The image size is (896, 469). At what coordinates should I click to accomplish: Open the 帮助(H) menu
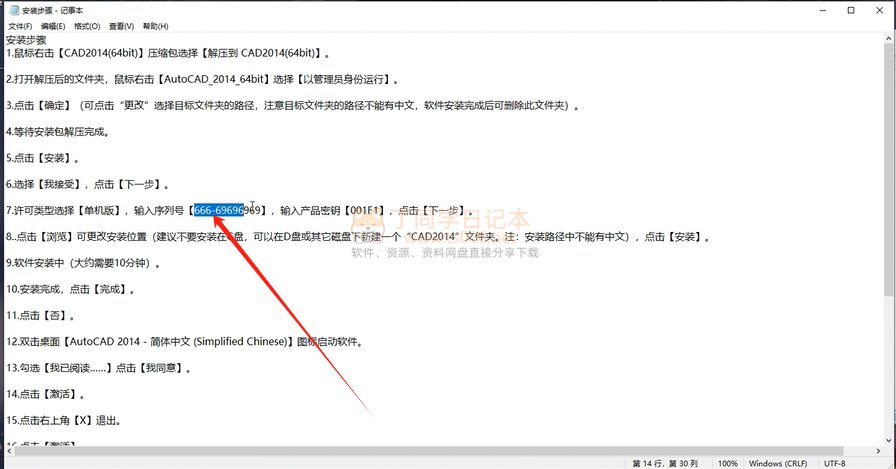coord(155,26)
